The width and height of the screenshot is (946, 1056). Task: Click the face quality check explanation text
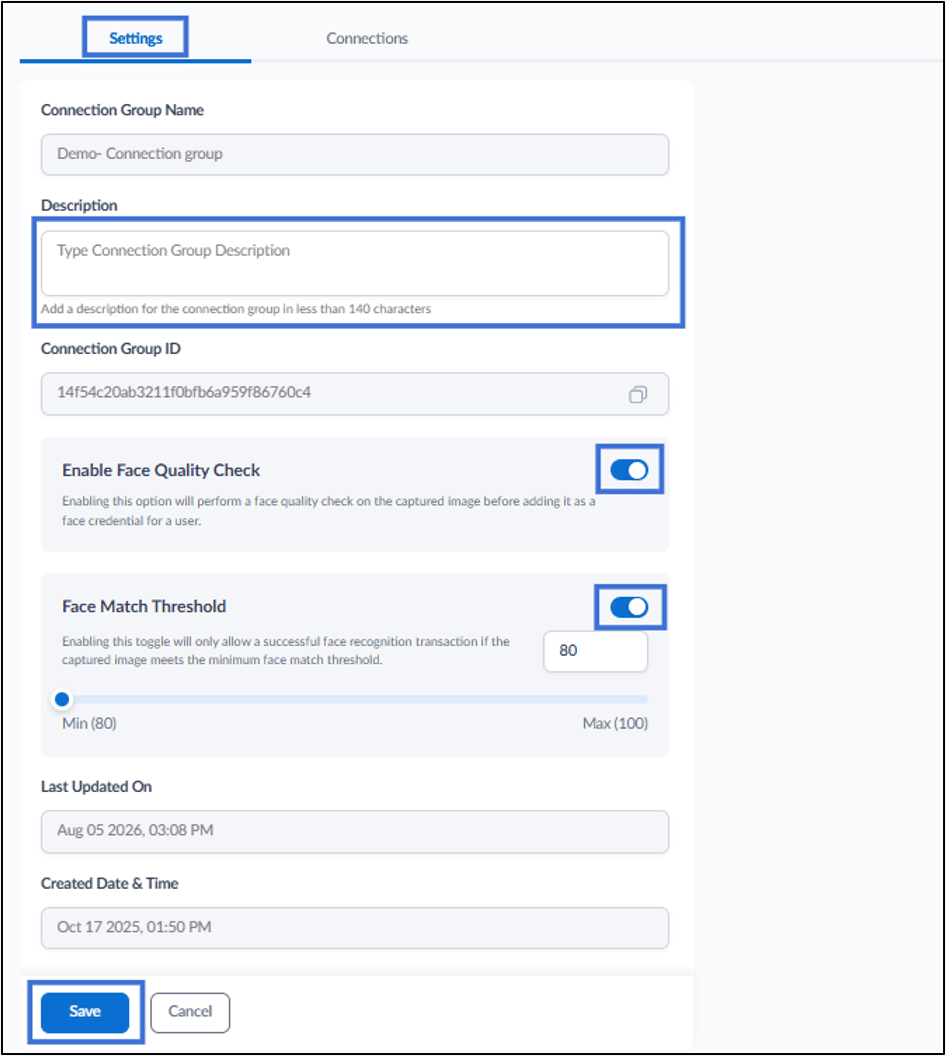329,510
